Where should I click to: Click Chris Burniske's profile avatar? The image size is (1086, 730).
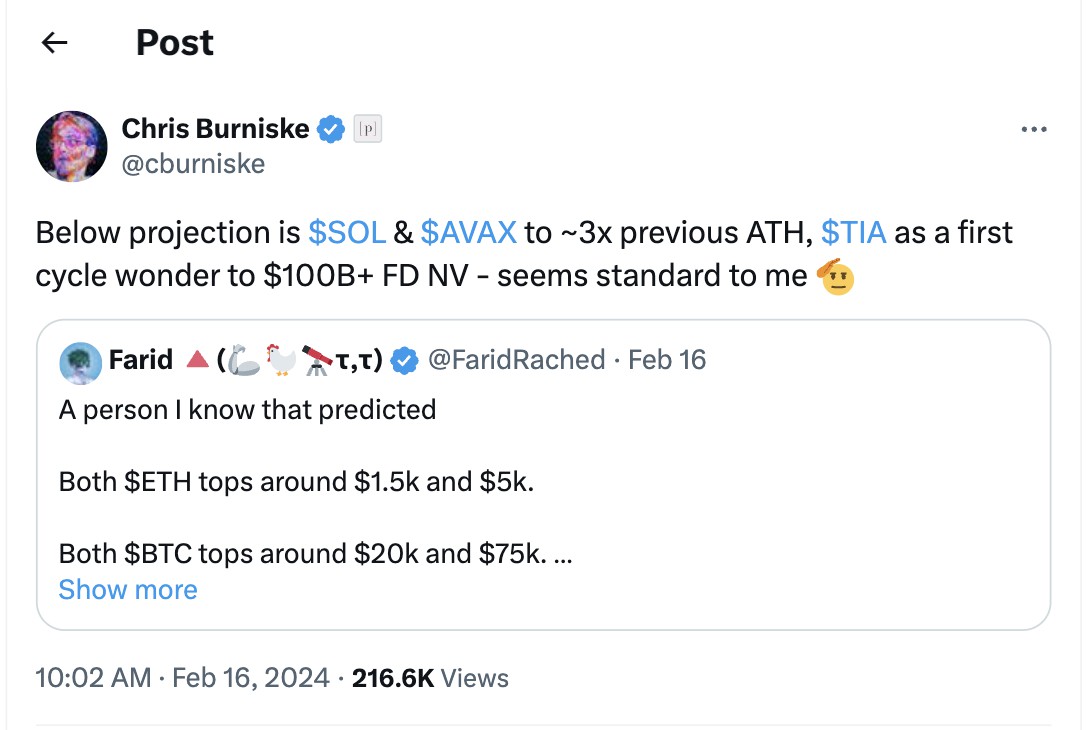point(71,146)
